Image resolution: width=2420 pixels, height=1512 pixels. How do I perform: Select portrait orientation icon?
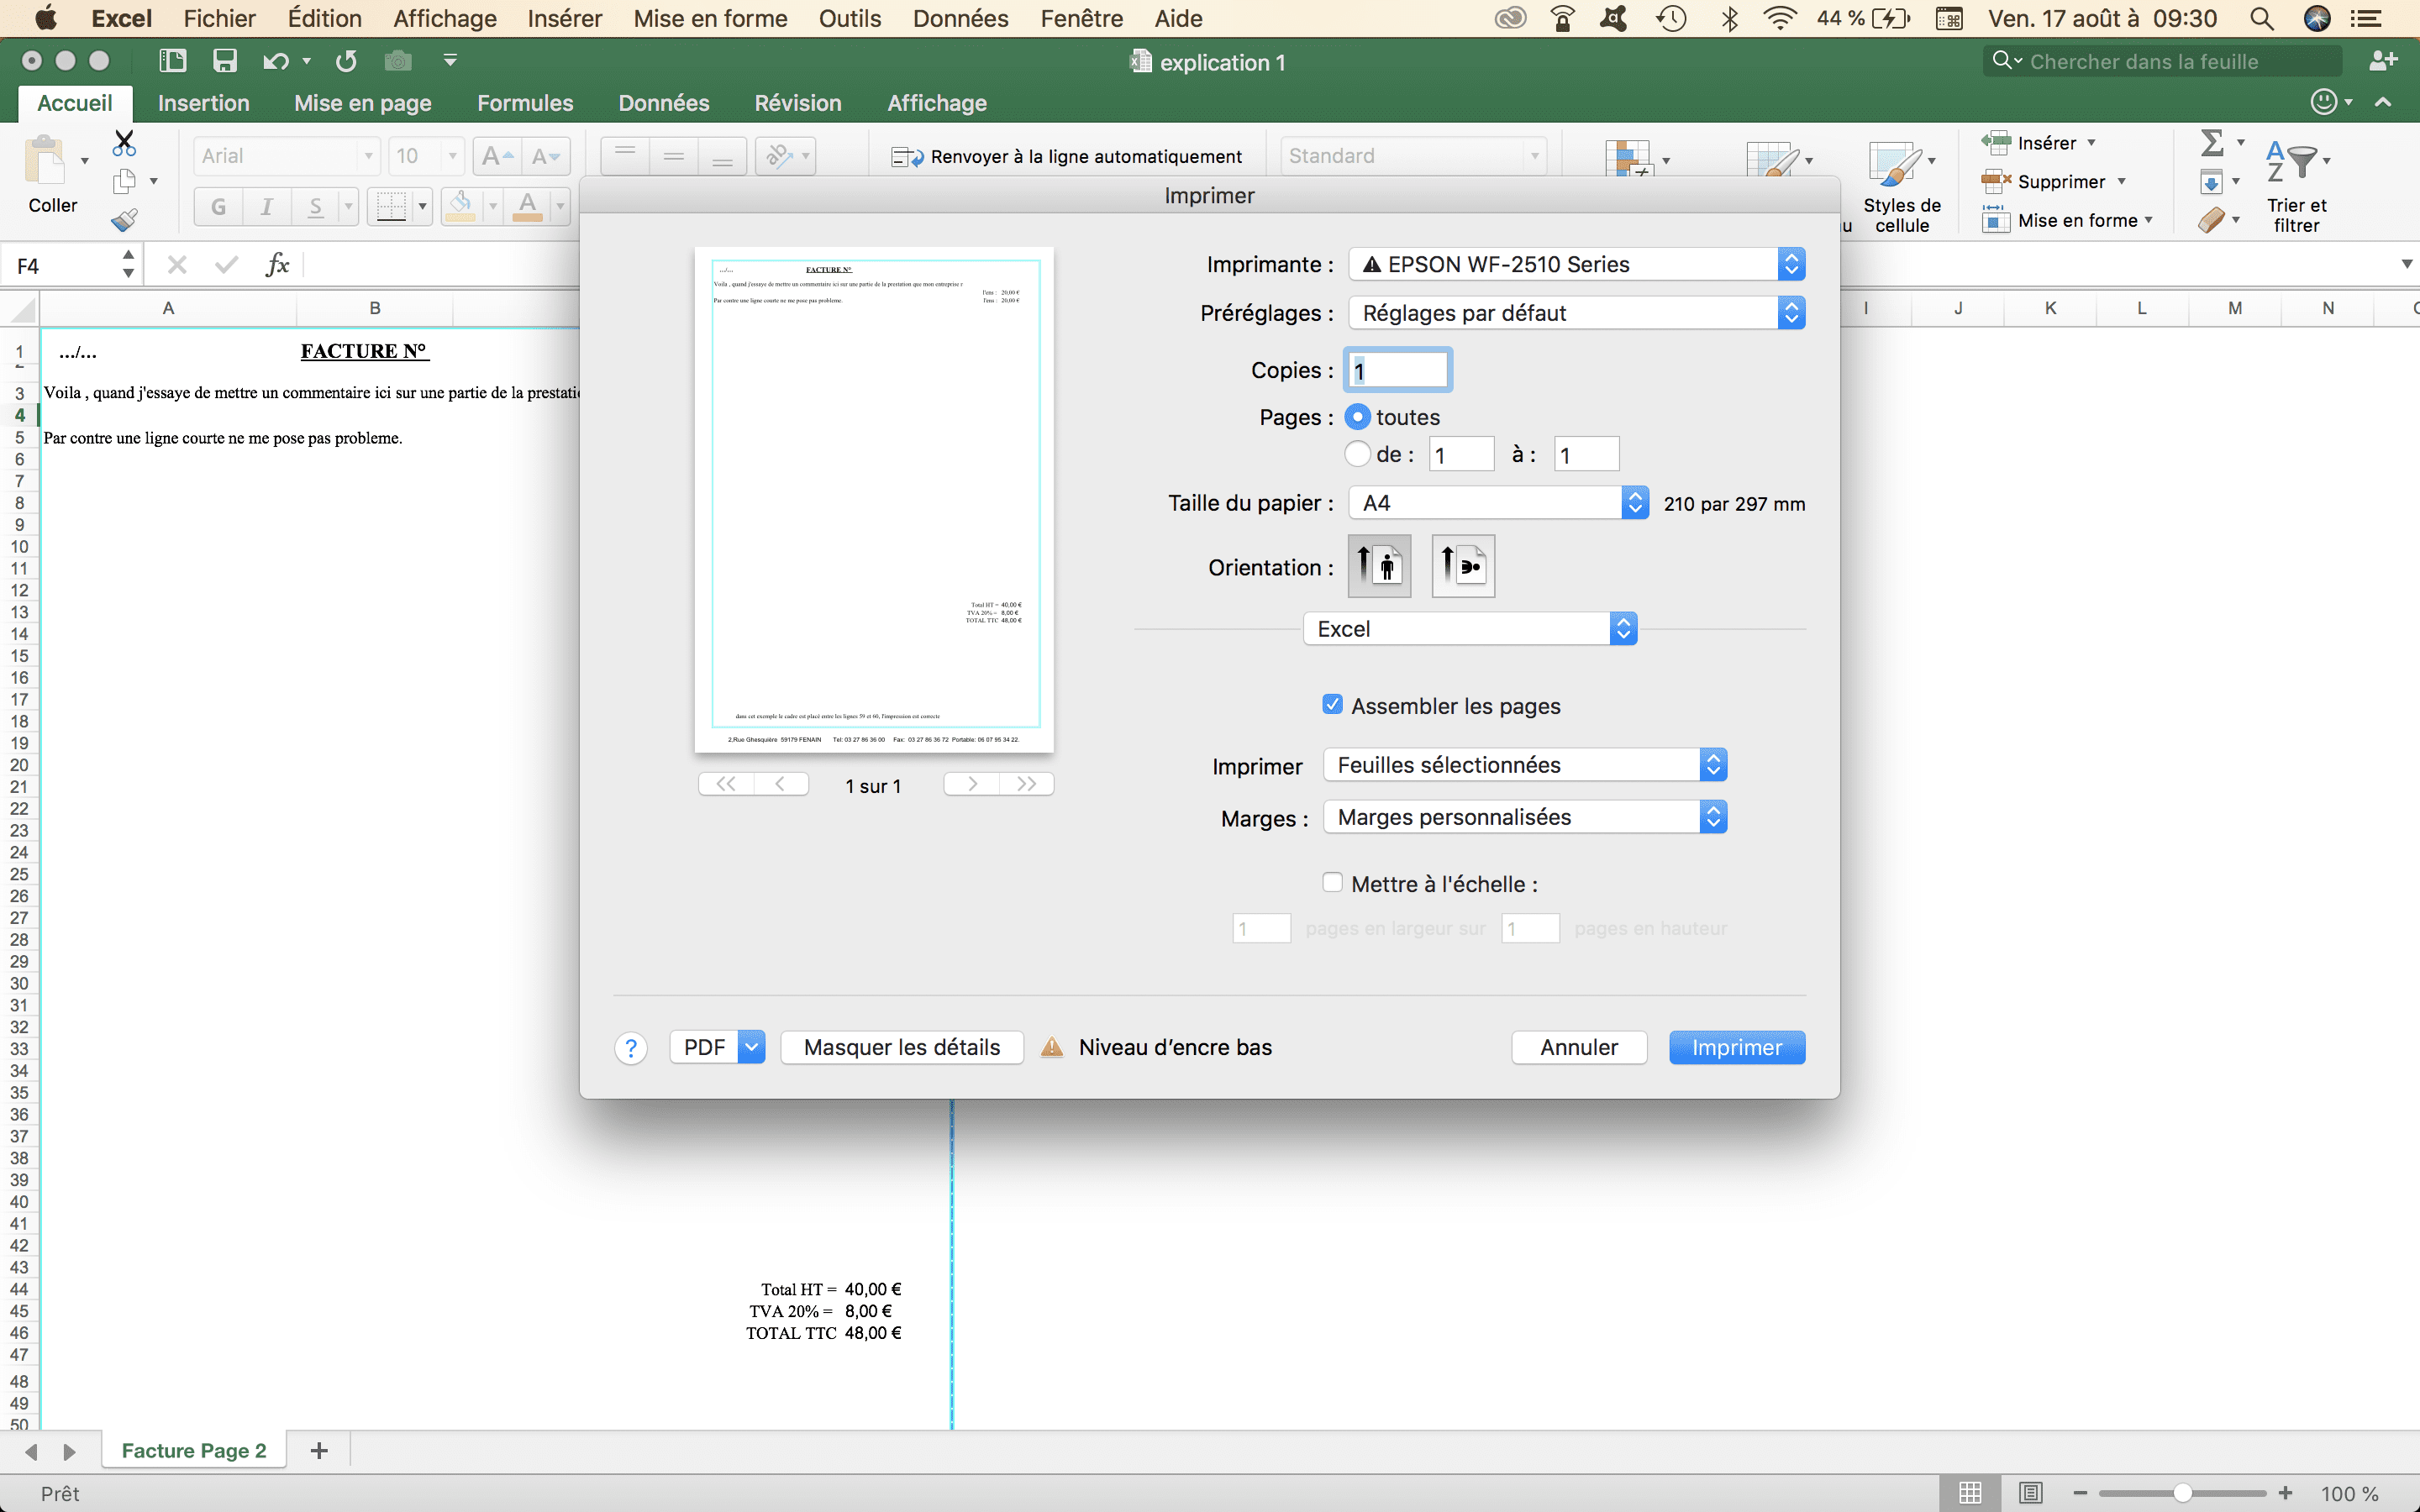(1379, 566)
